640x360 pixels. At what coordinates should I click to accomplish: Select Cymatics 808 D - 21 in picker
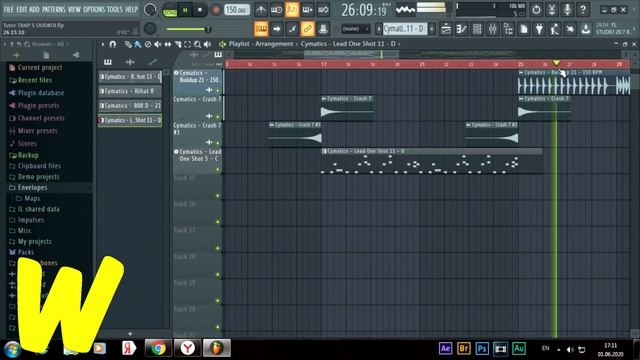pos(130,106)
